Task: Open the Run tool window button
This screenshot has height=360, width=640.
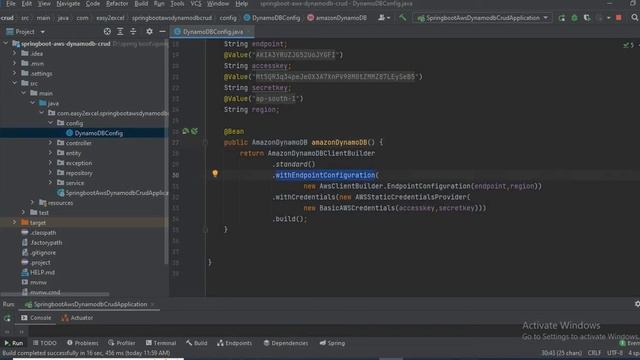Action: tap(13, 343)
